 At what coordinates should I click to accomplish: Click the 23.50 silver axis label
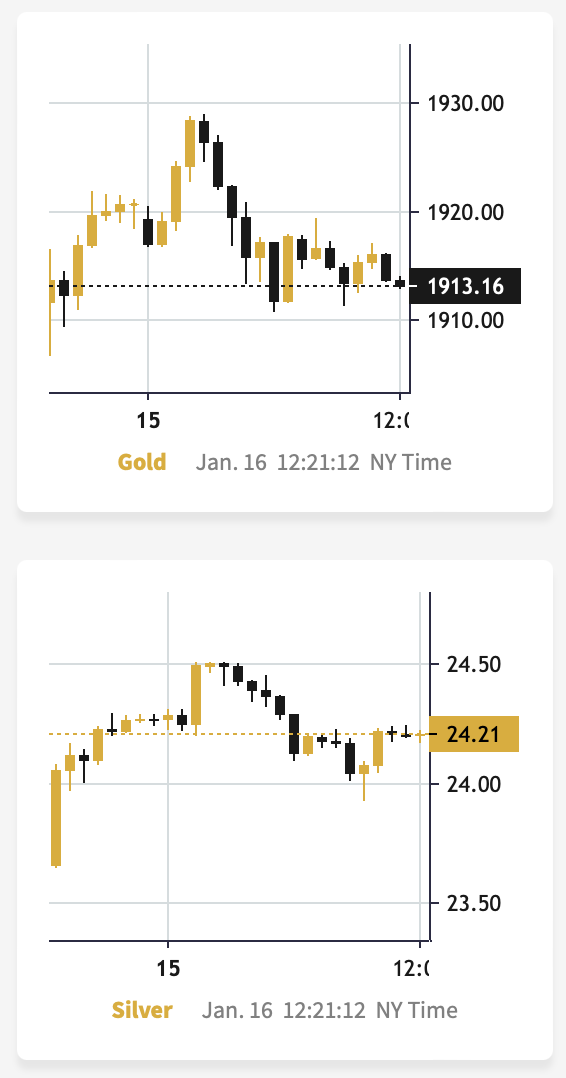475,903
